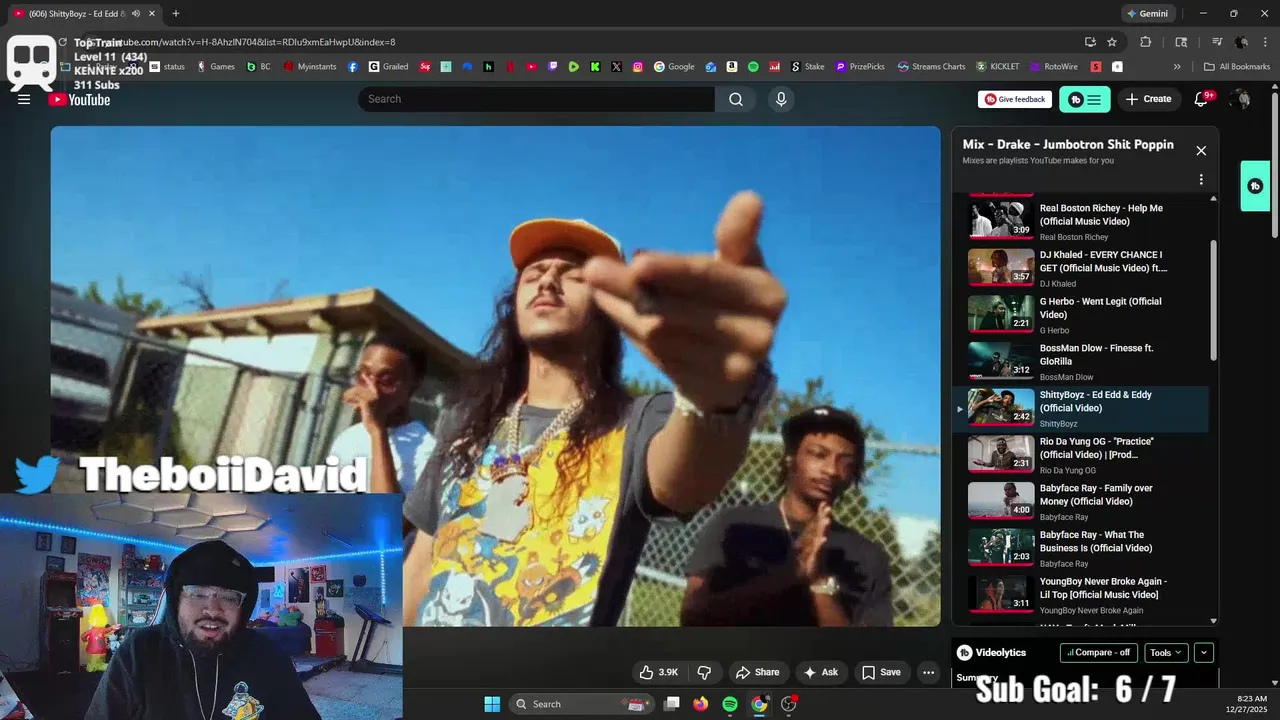Open new browser tab with plus button

[x=176, y=14]
